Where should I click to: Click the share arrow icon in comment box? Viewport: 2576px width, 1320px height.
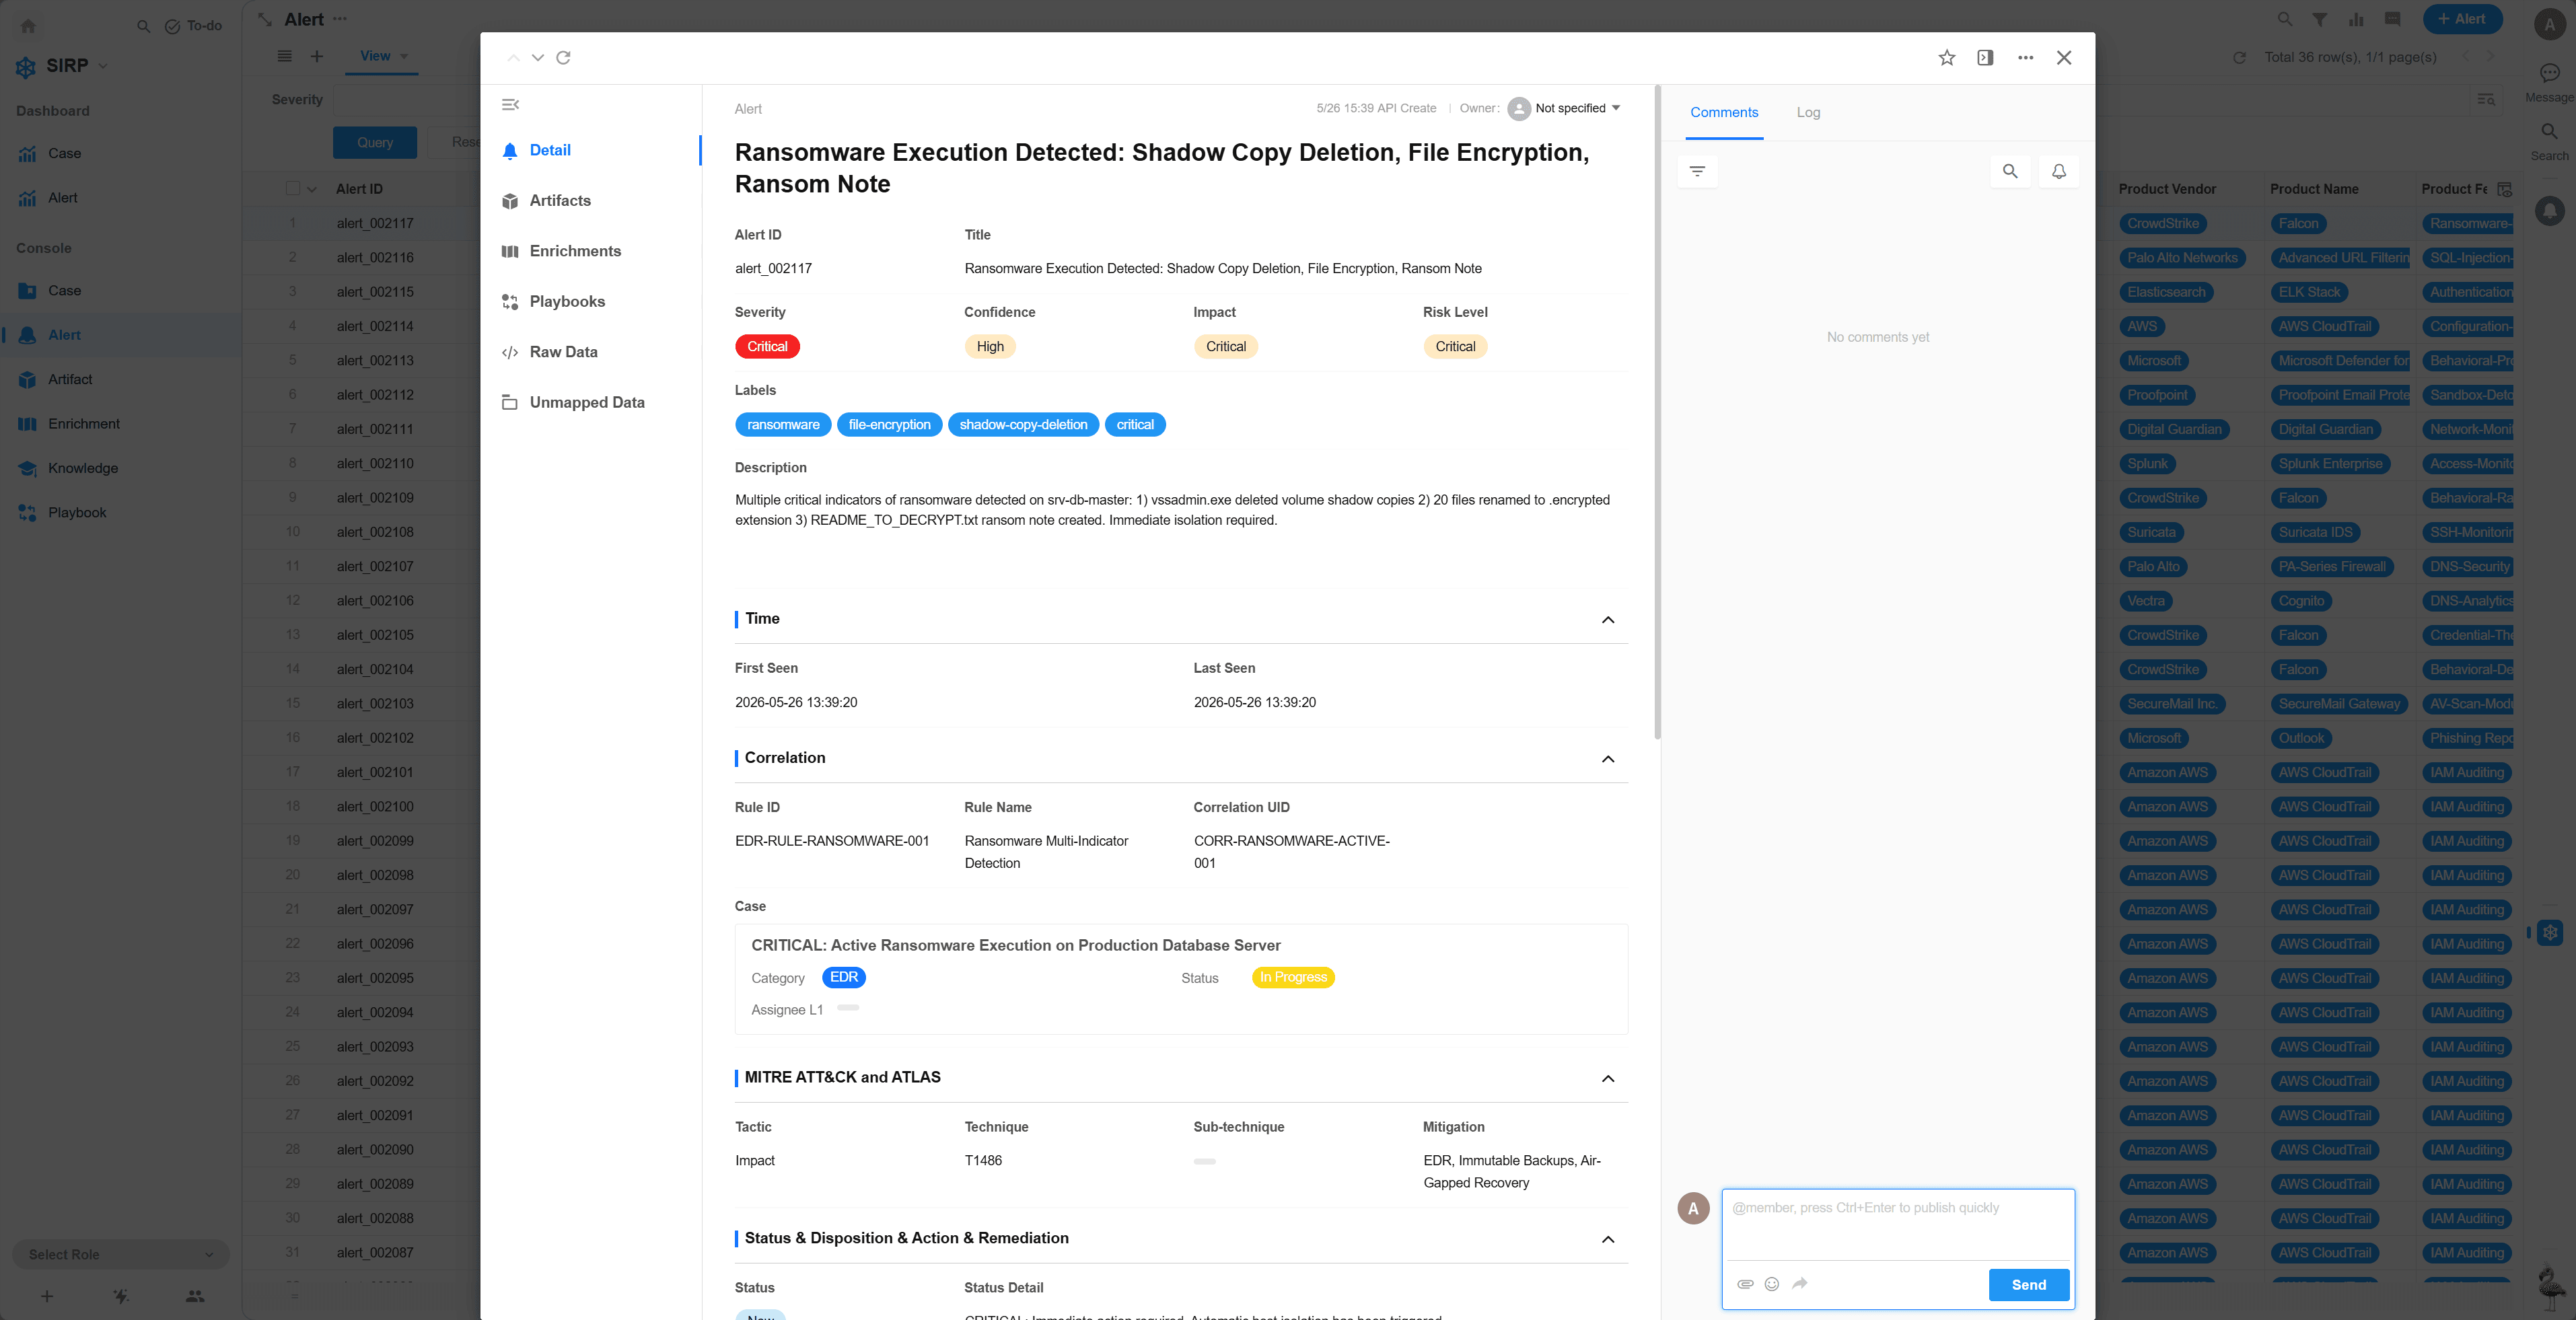(1800, 1284)
